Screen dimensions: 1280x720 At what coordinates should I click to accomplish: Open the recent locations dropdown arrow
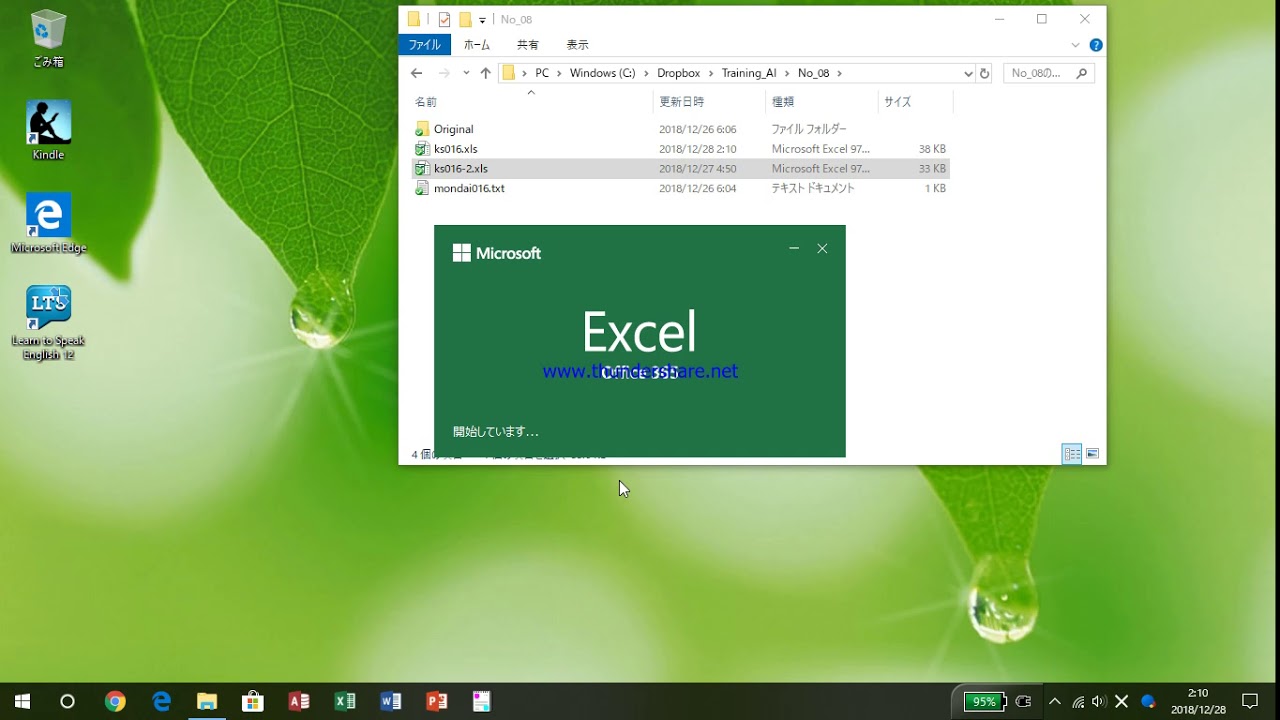(466, 73)
